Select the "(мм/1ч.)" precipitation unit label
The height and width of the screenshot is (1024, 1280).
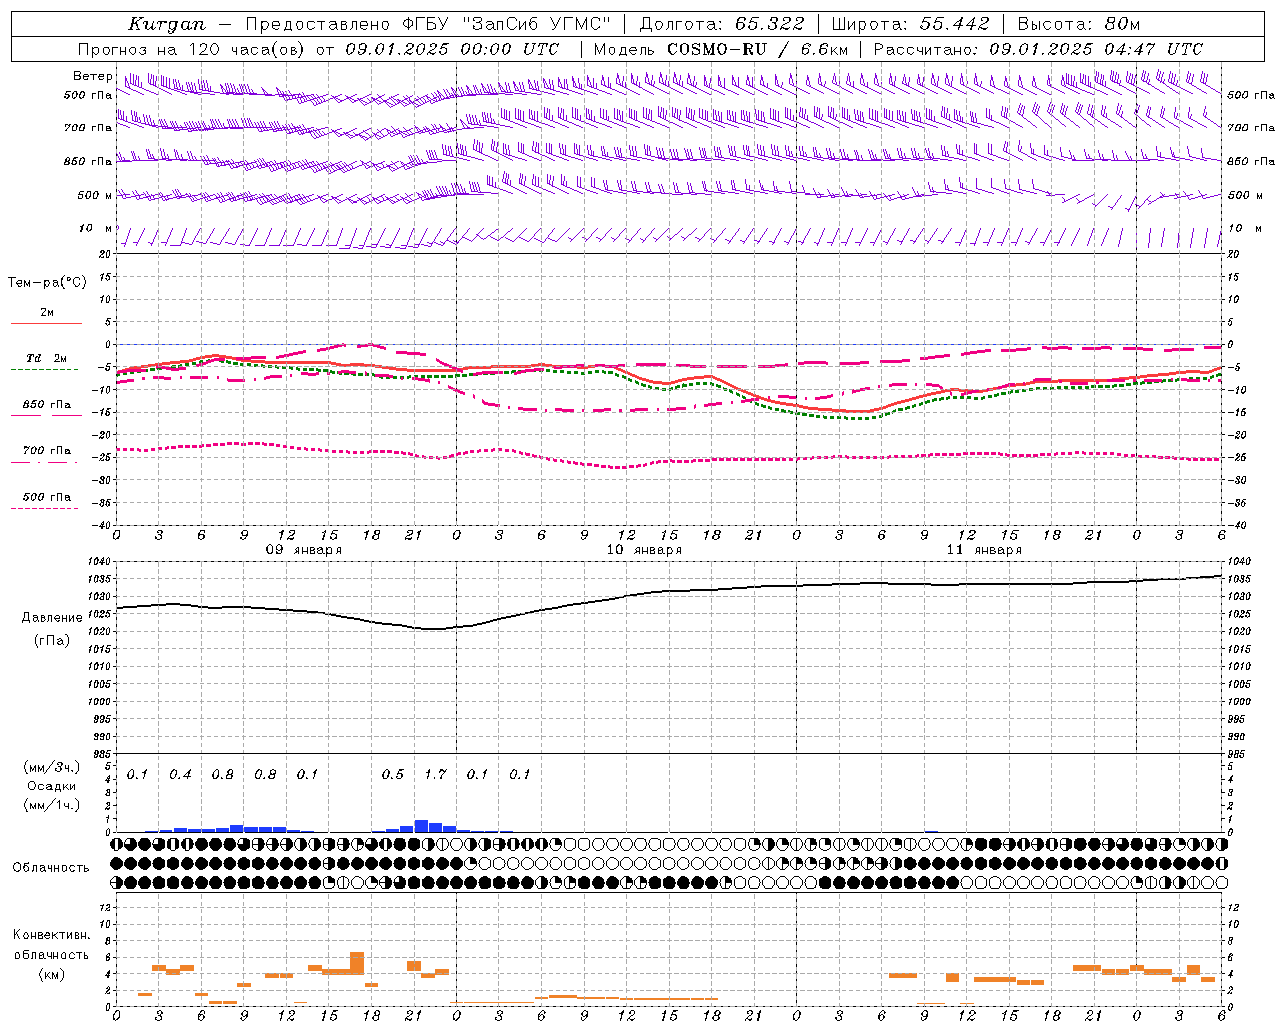pos(51,805)
